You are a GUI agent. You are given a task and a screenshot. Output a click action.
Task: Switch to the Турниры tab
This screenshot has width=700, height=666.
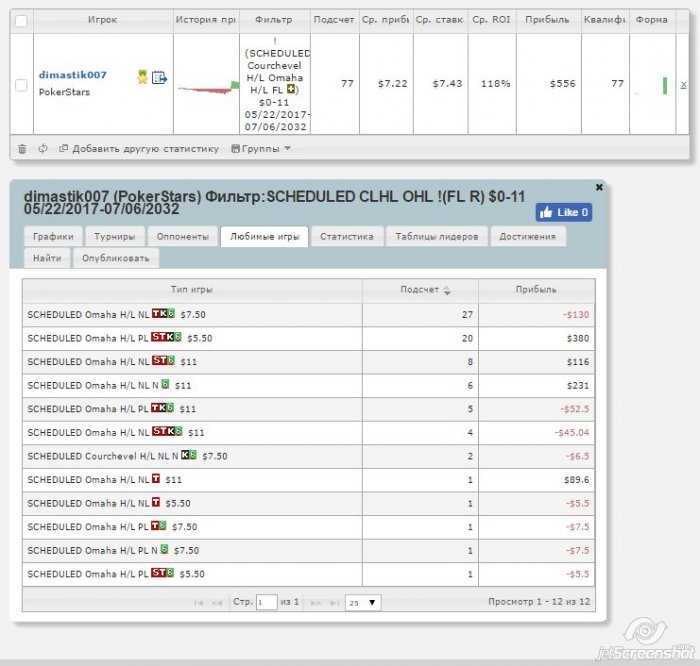(x=115, y=237)
